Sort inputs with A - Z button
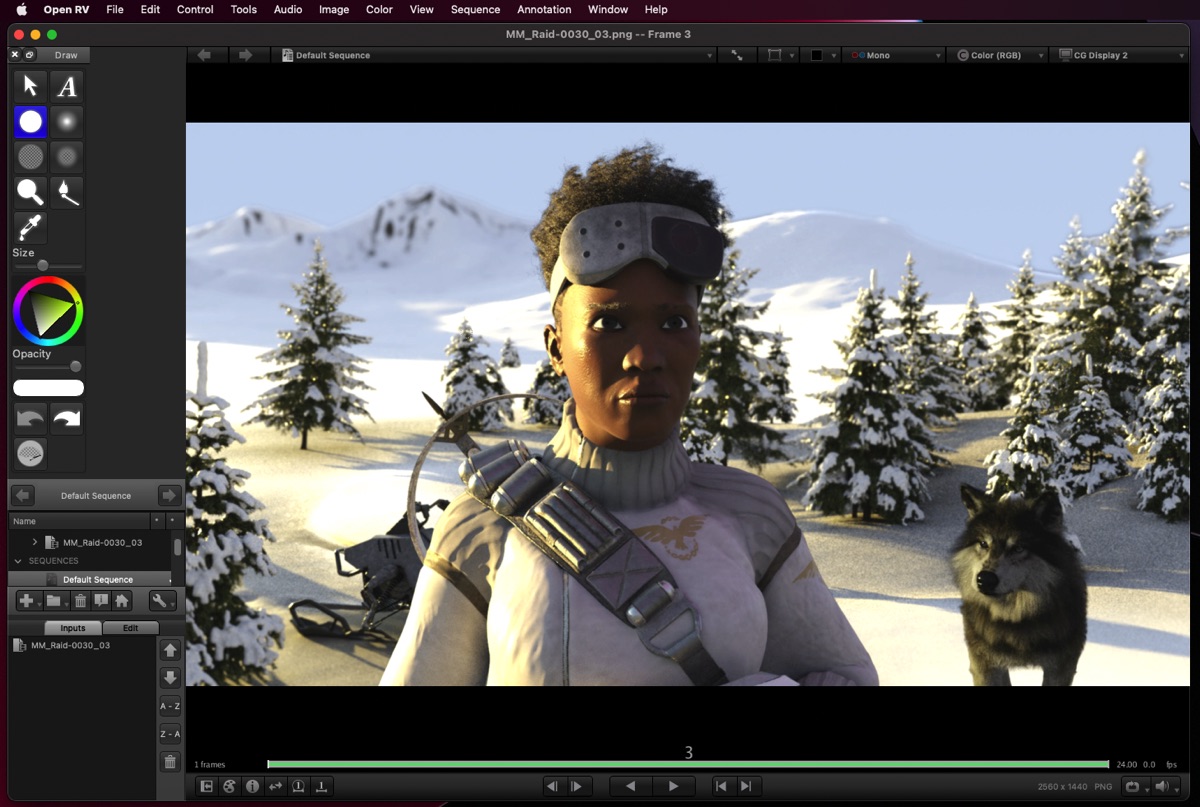Image resolution: width=1200 pixels, height=807 pixels. [170, 706]
